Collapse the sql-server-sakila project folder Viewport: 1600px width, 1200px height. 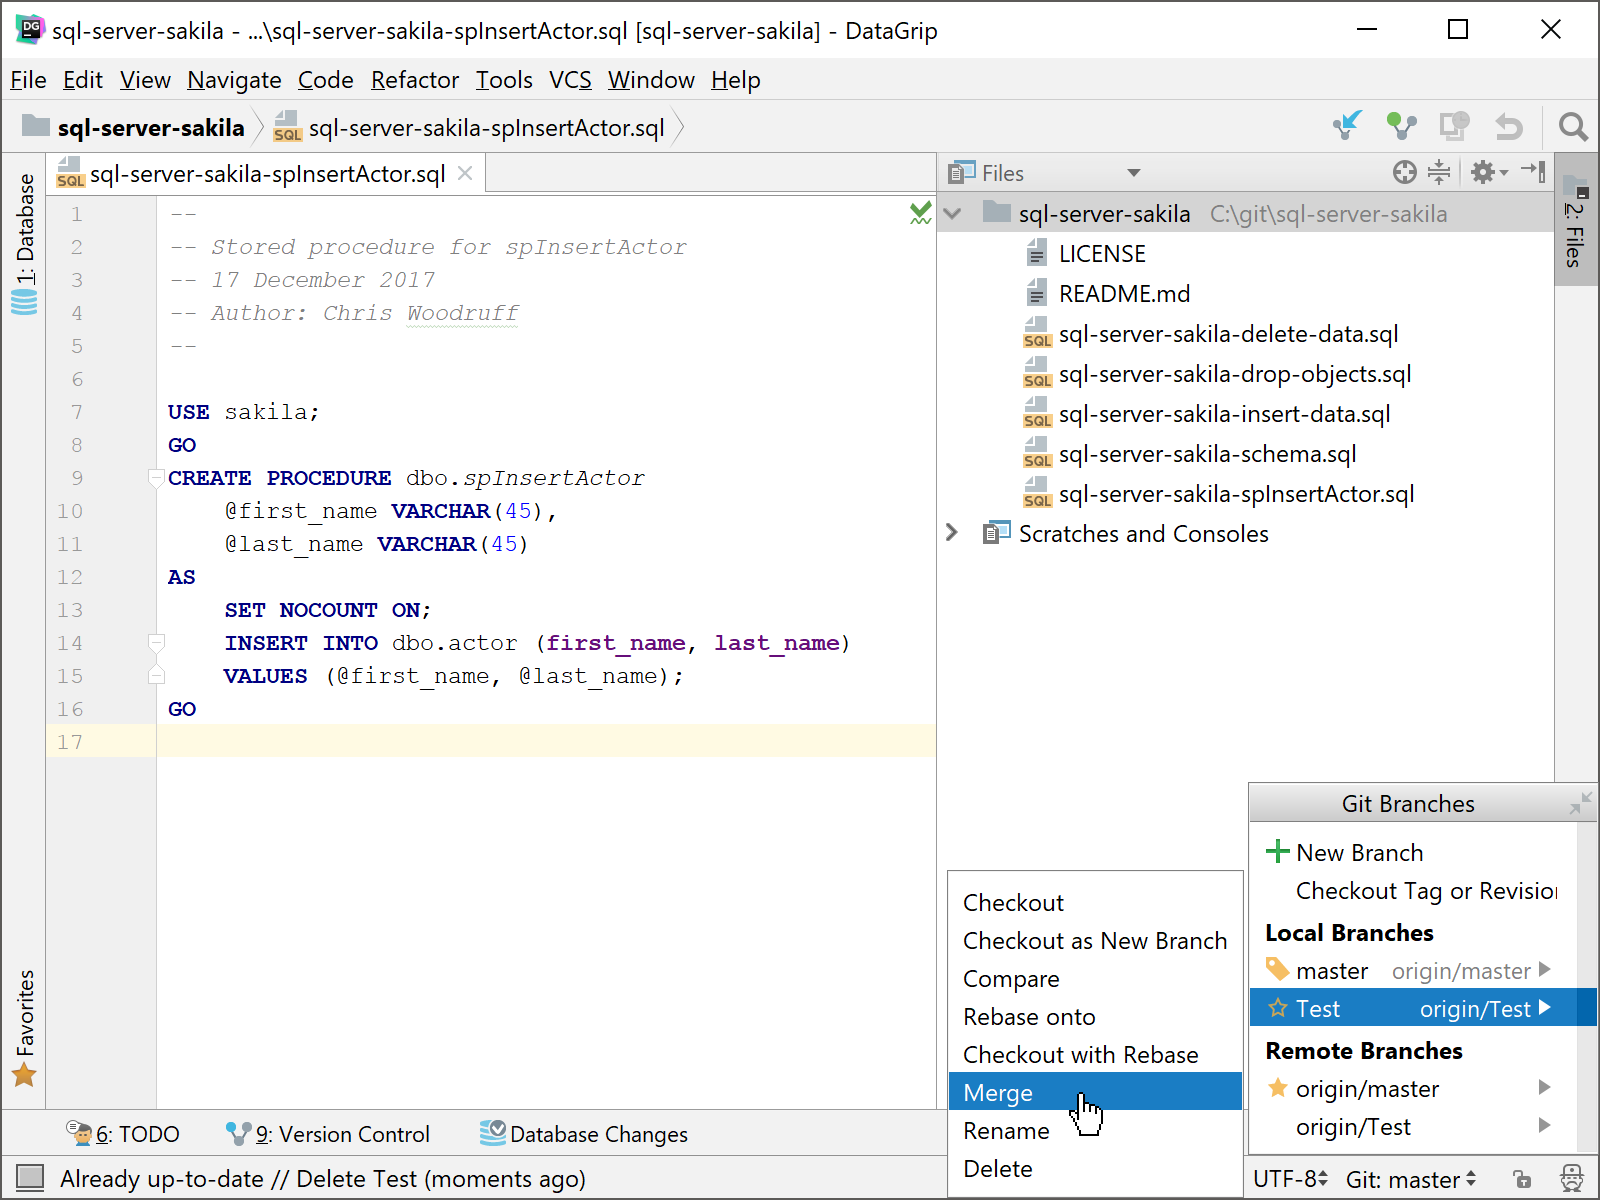pyautogui.click(x=953, y=213)
